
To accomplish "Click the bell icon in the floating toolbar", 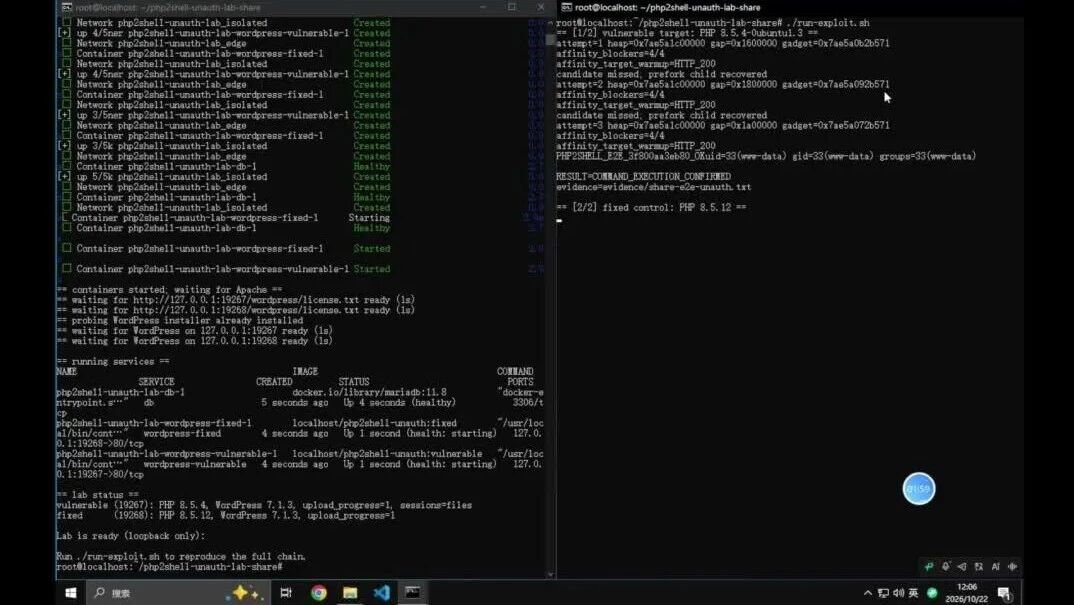I will click(946, 567).
